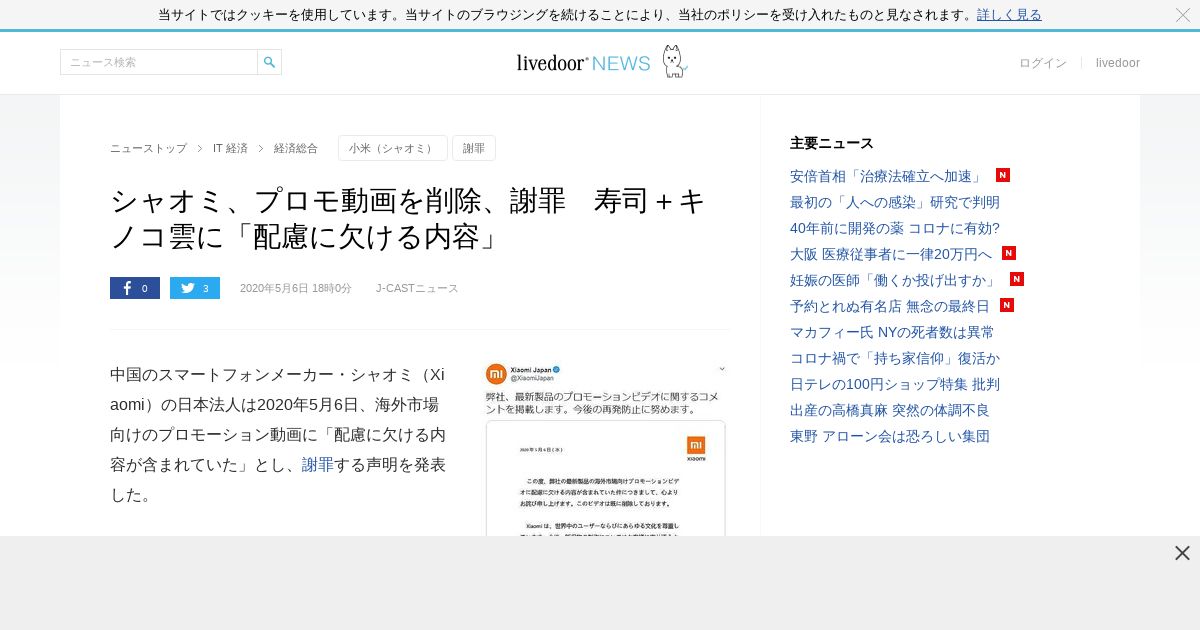Open 妊娠の医師「働くか投げ出すか」 headline
The image size is (1200, 630).
coord(895,280)
